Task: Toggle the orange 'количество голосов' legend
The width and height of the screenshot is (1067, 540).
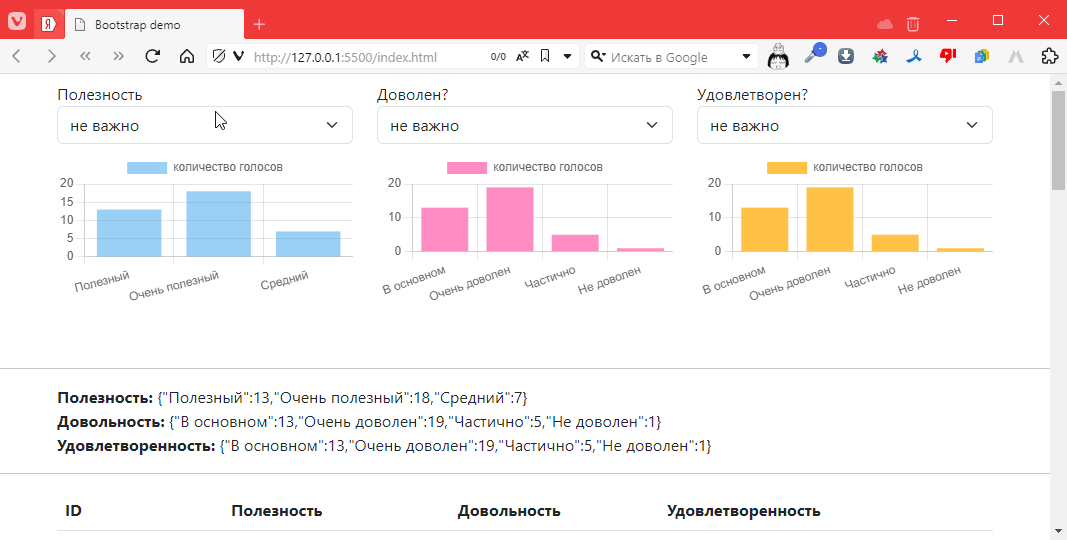Action: tap(845, 167)
